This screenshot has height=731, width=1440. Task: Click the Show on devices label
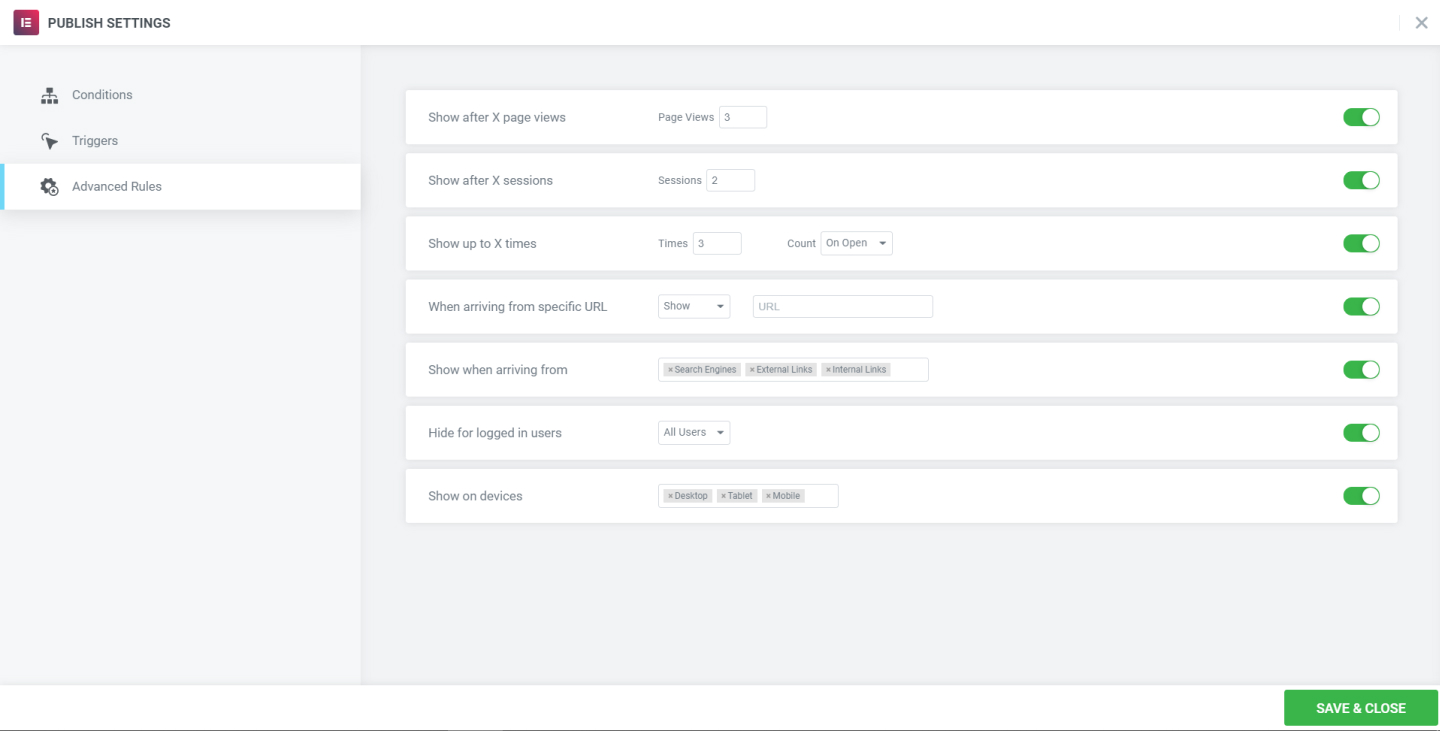[x=475, y=495]
